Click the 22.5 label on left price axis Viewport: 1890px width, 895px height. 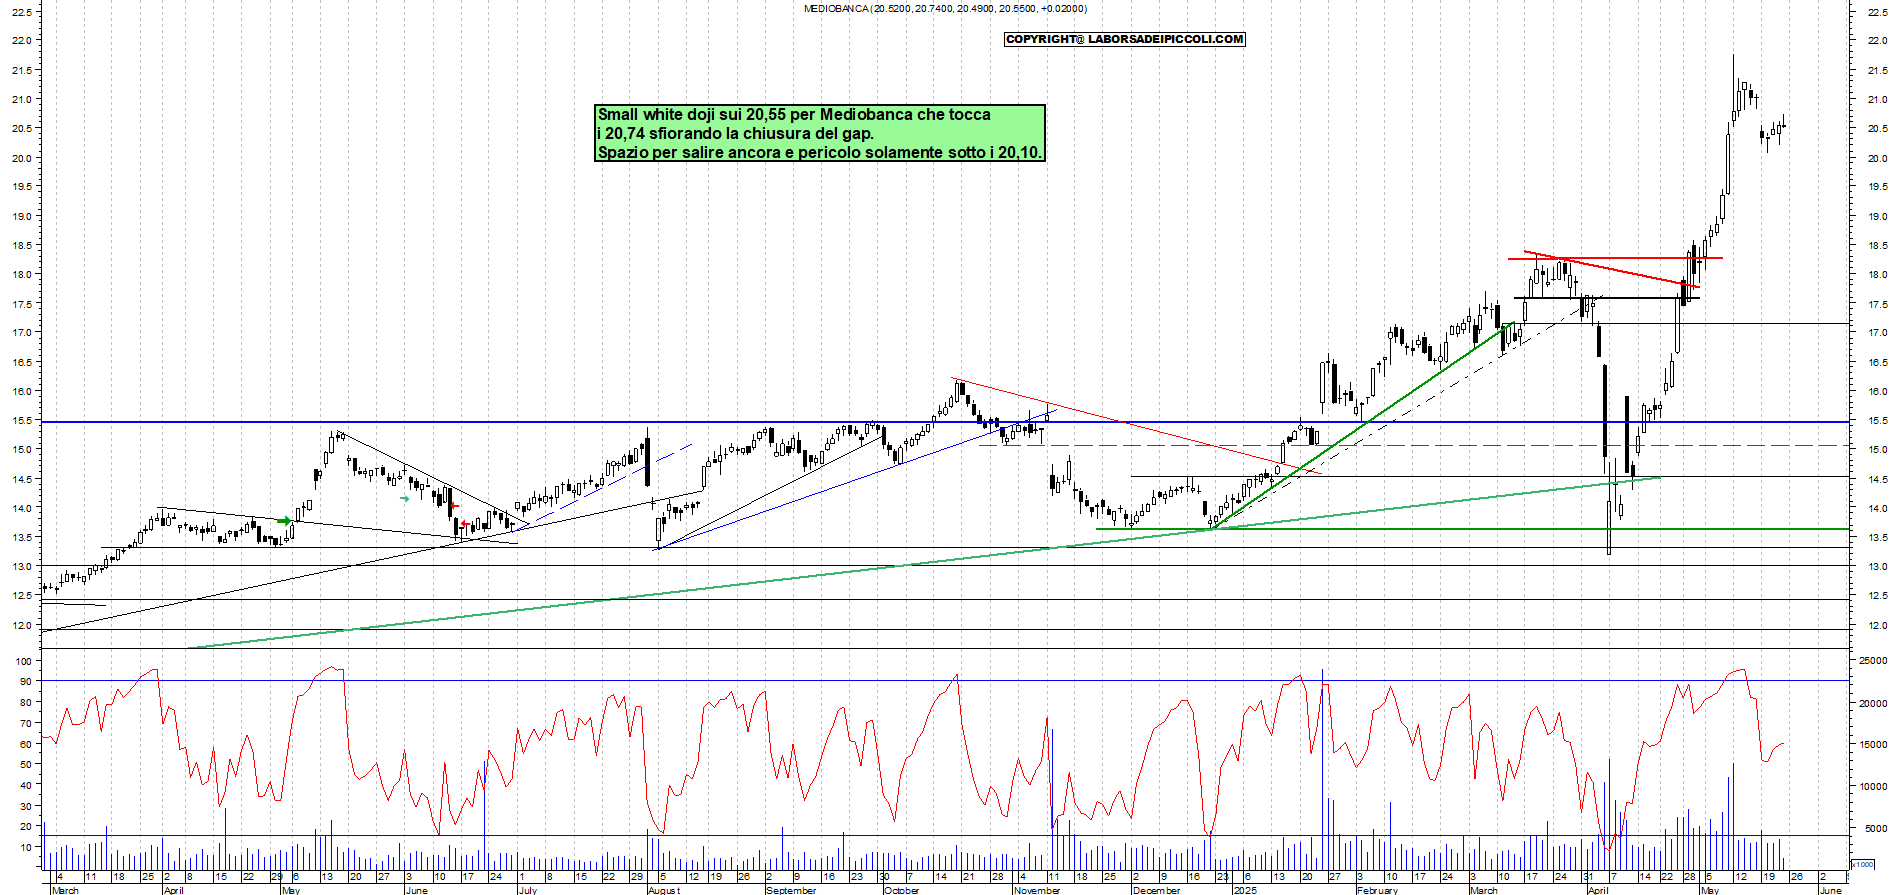click(21, 12)
